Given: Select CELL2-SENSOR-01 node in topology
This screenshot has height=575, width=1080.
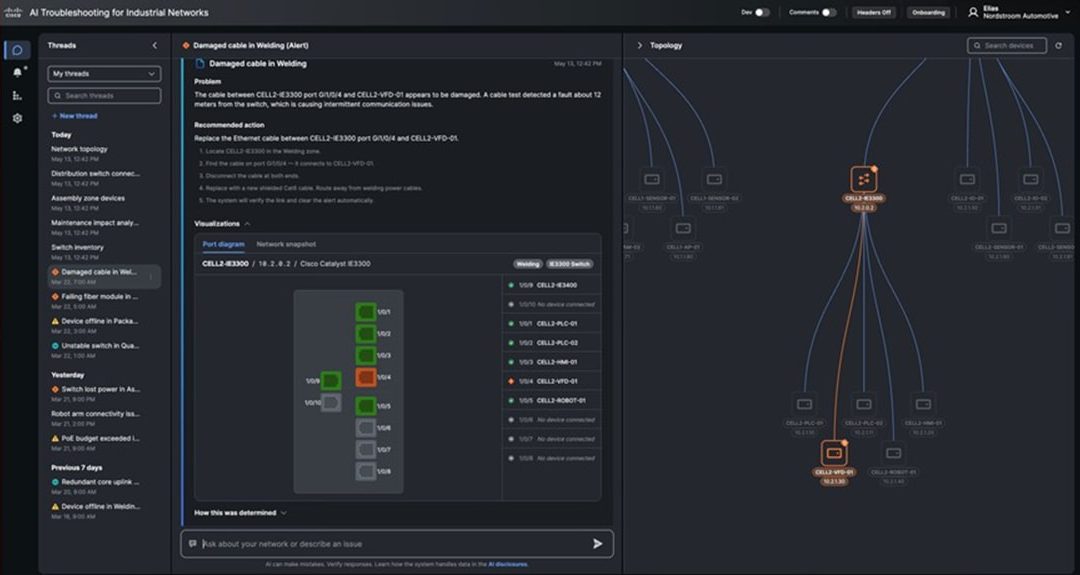Looking at the screenshot, I should pyautogui.click(x=999, y=228).
